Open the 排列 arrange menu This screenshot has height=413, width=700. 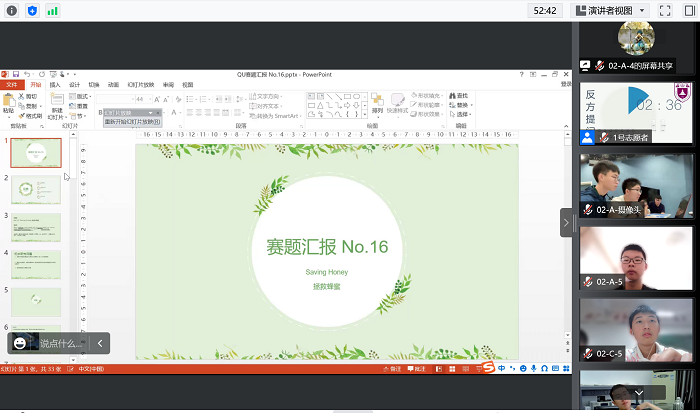377,105
